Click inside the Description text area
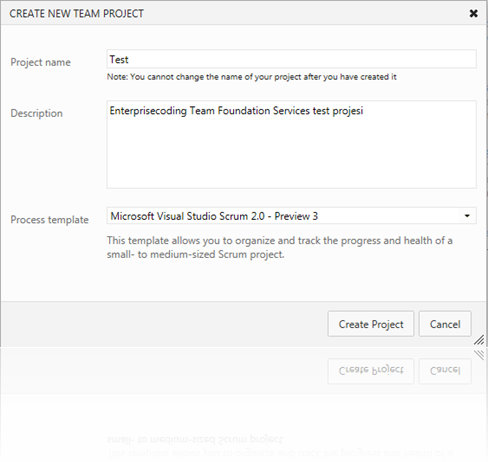488x462 pixels. pyautogui.click(x=291, y=144)
